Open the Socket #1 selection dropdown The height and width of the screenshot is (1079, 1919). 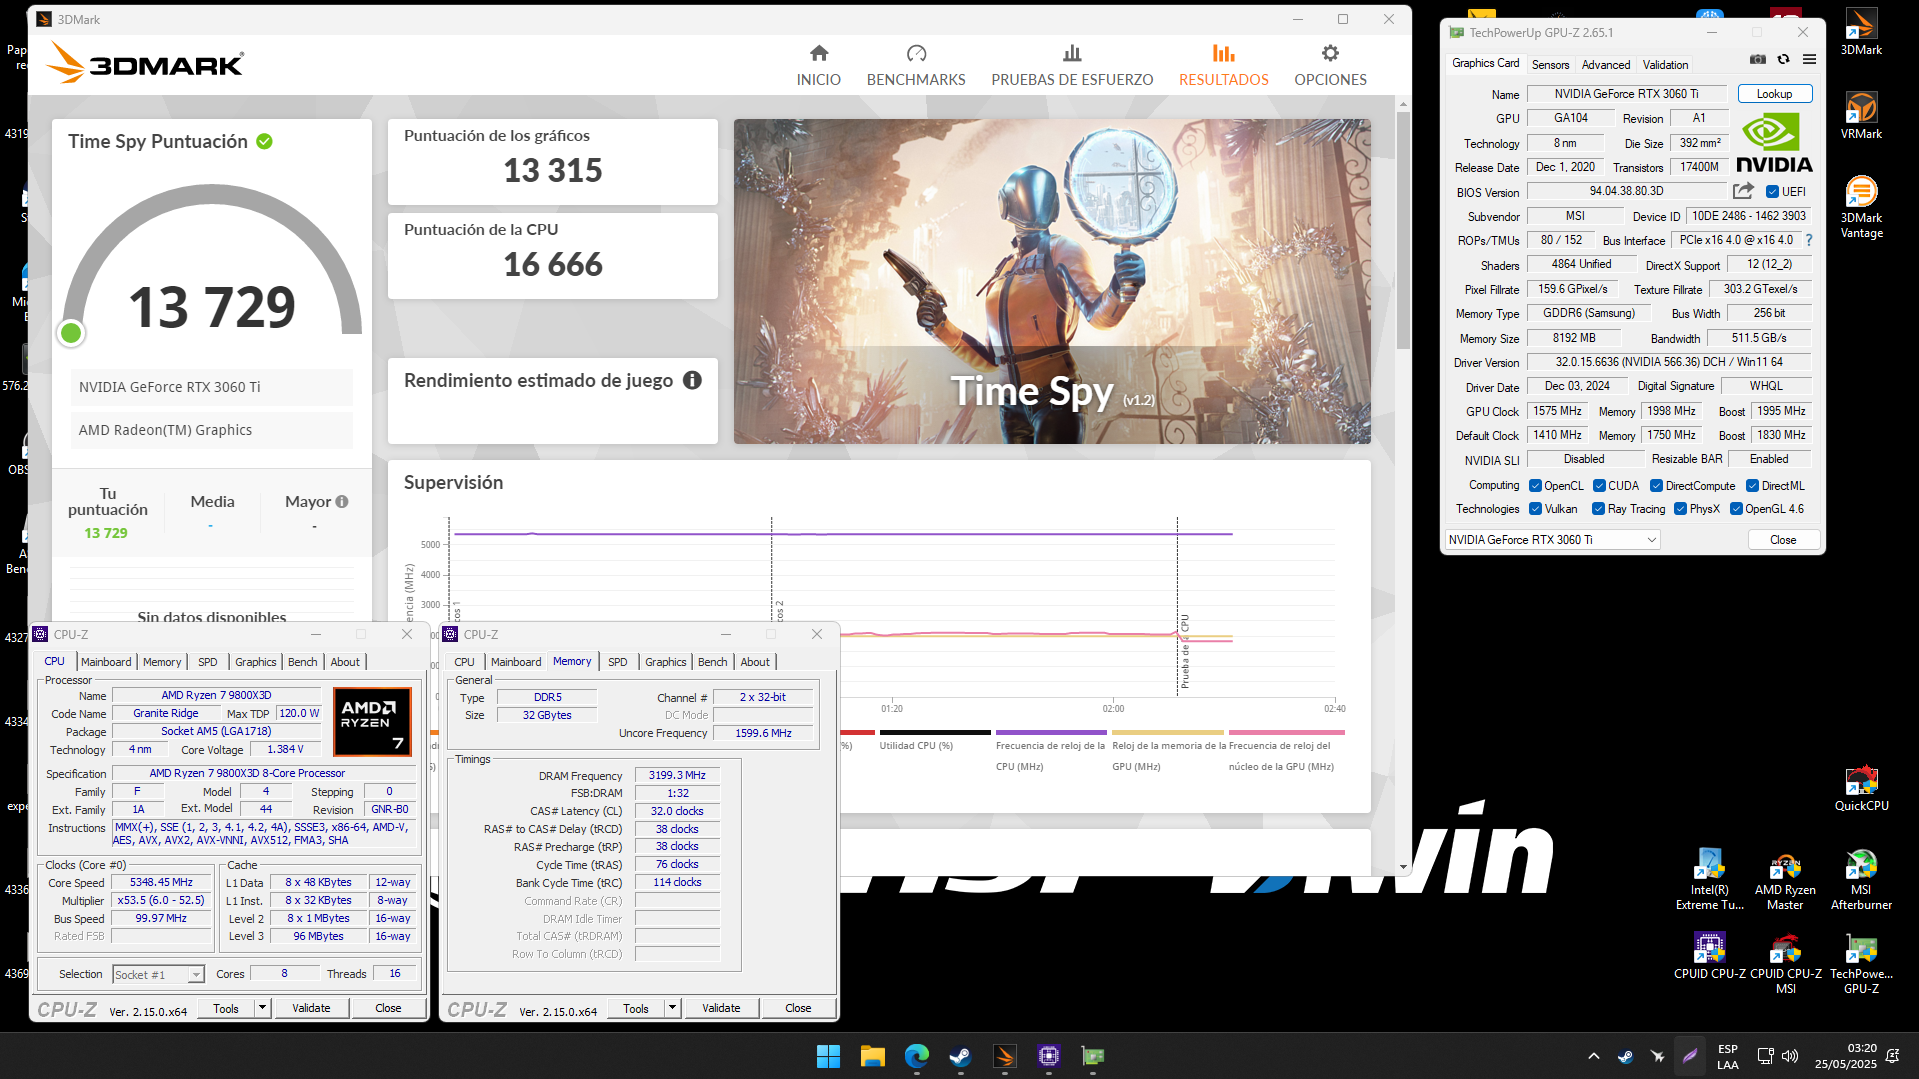coord(158,974)
